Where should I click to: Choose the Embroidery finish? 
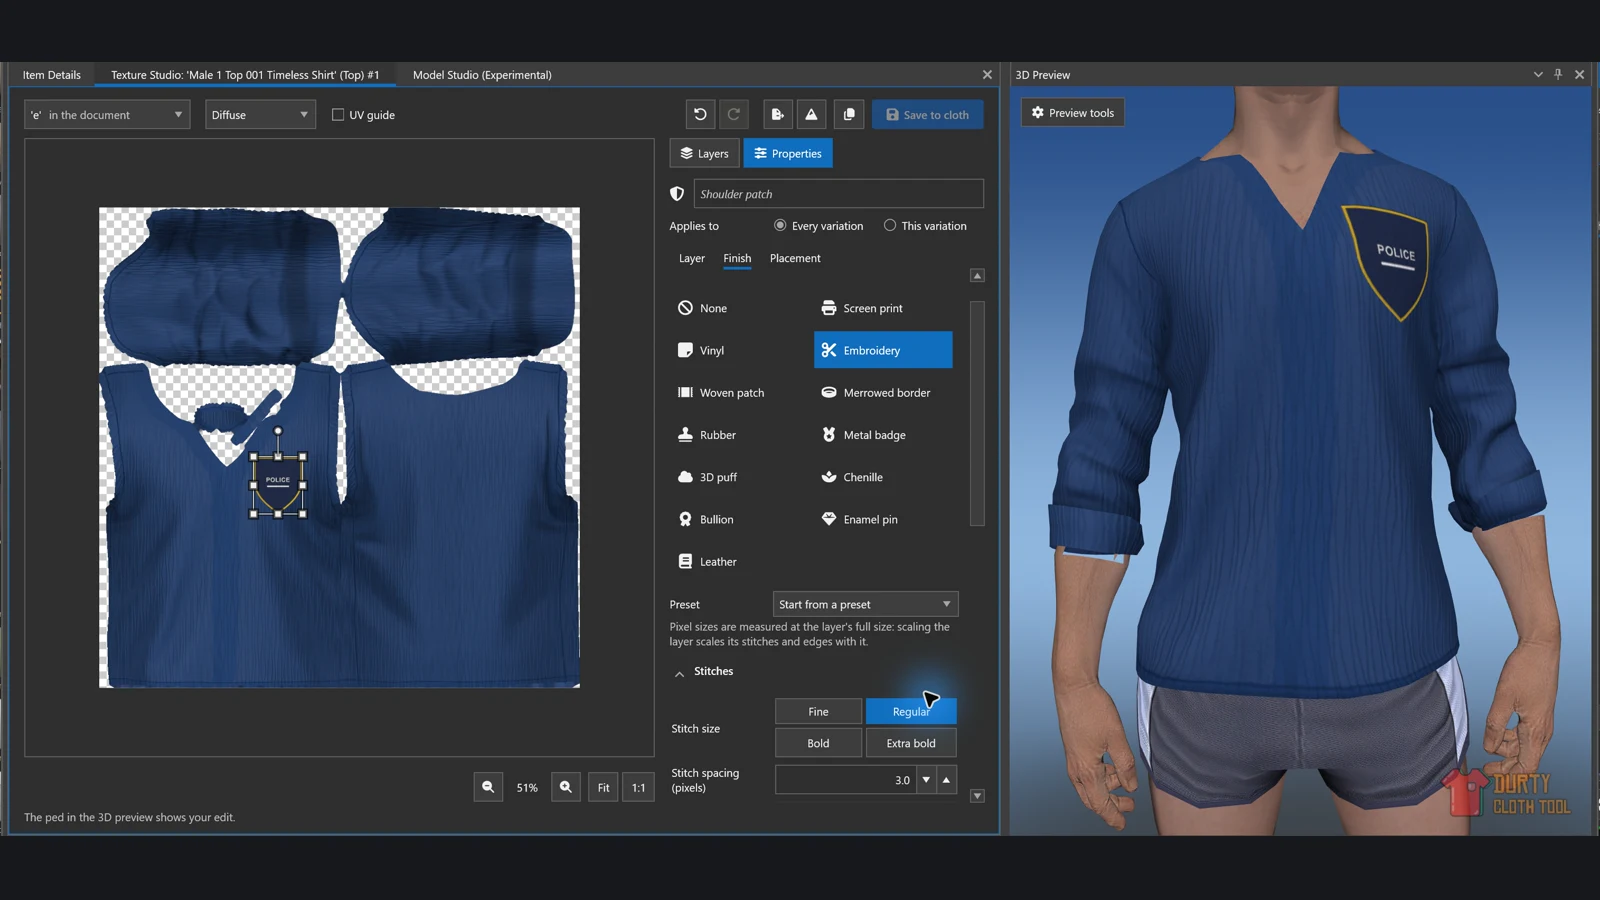[x=883, y=350]
